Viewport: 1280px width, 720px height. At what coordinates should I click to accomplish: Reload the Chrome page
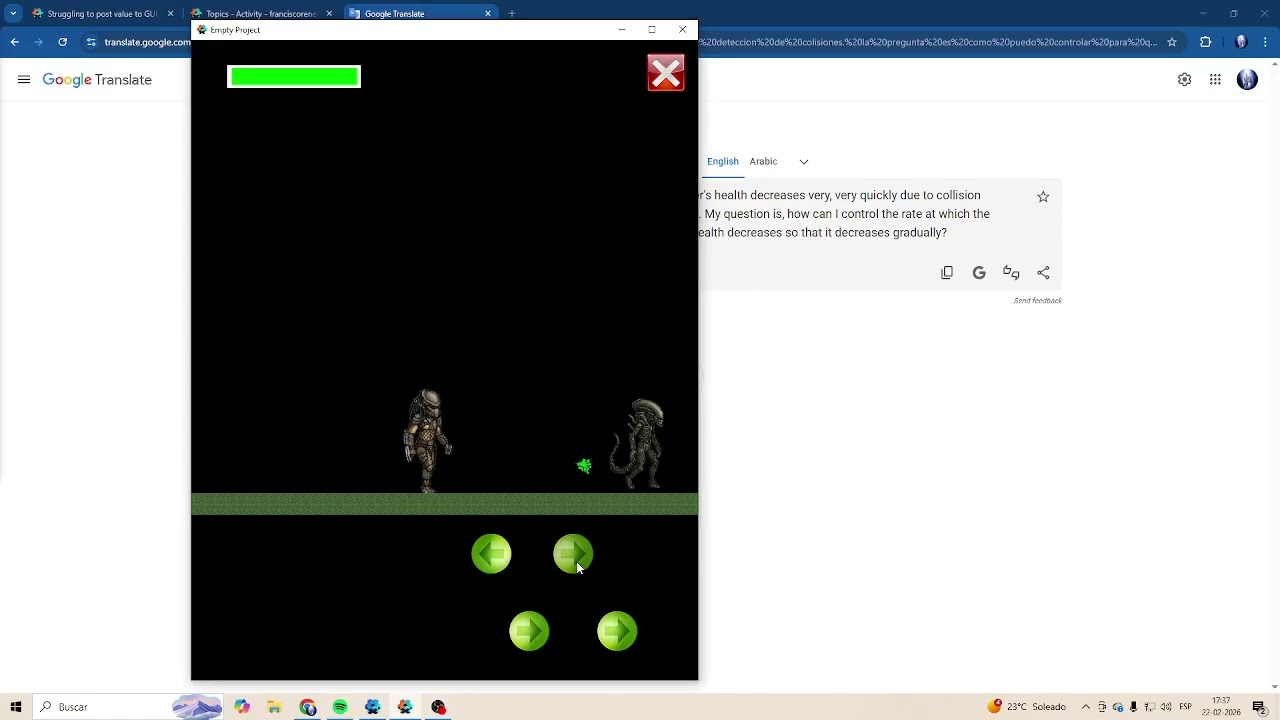click(62, 42)
